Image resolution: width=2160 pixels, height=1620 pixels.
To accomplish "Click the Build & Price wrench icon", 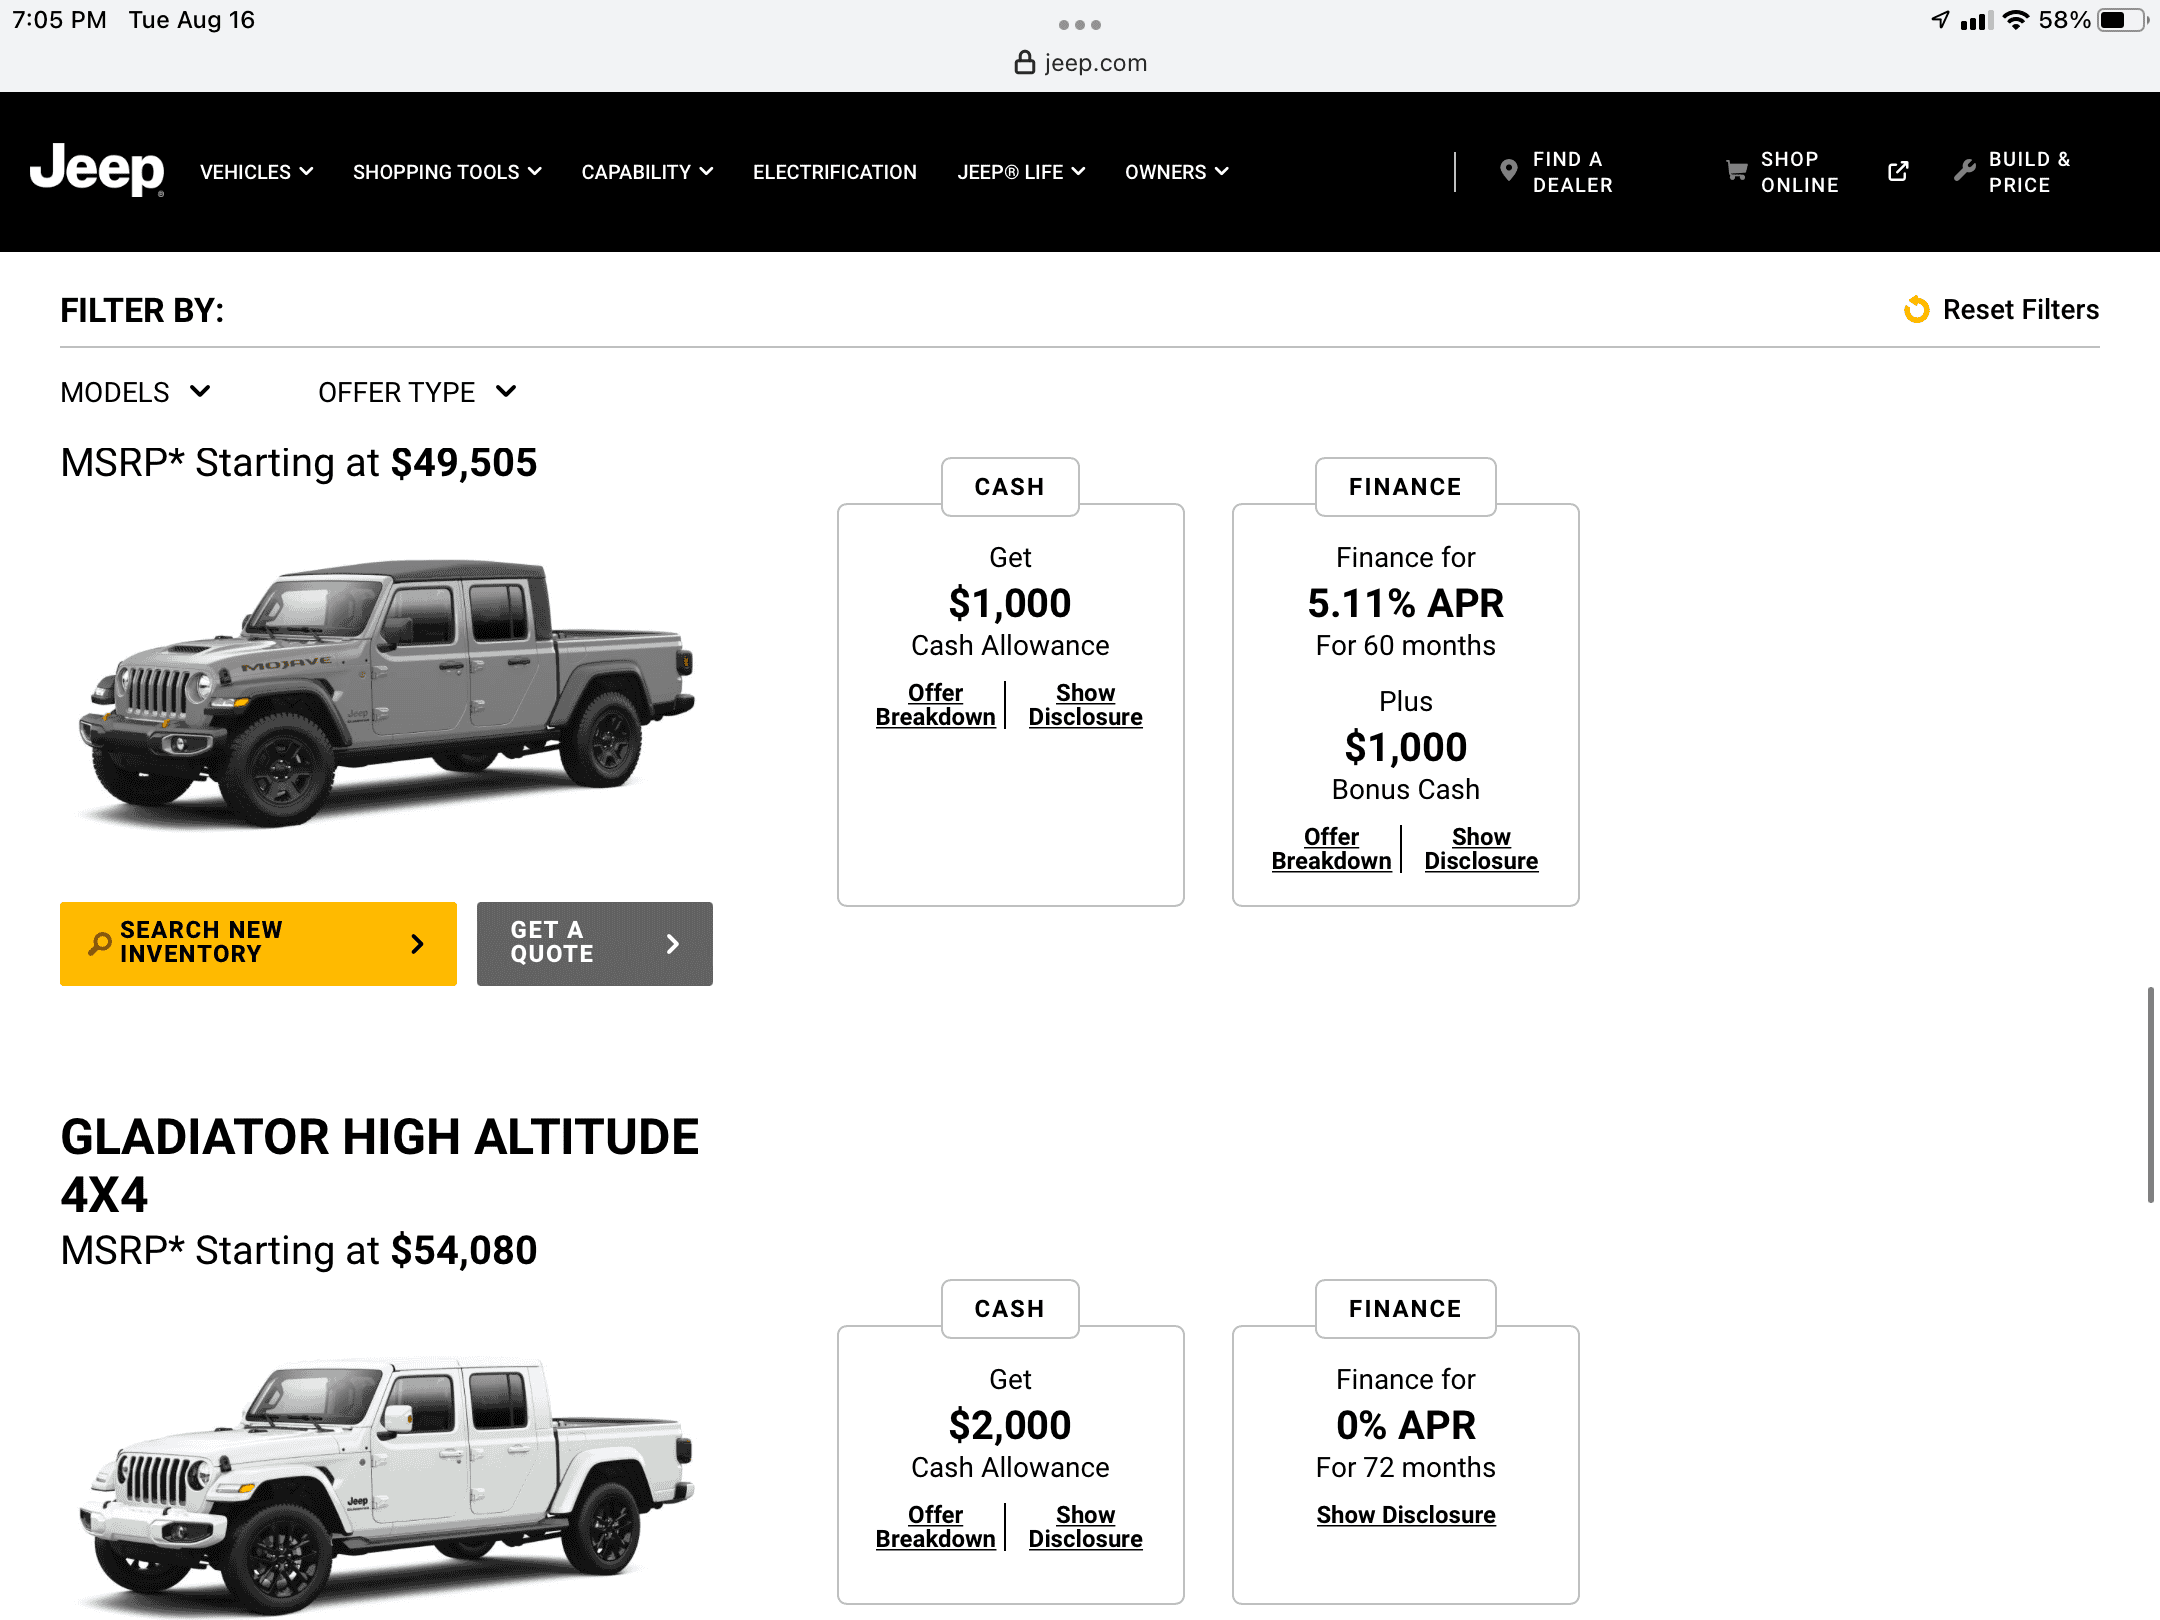I will coord(1965,171).
